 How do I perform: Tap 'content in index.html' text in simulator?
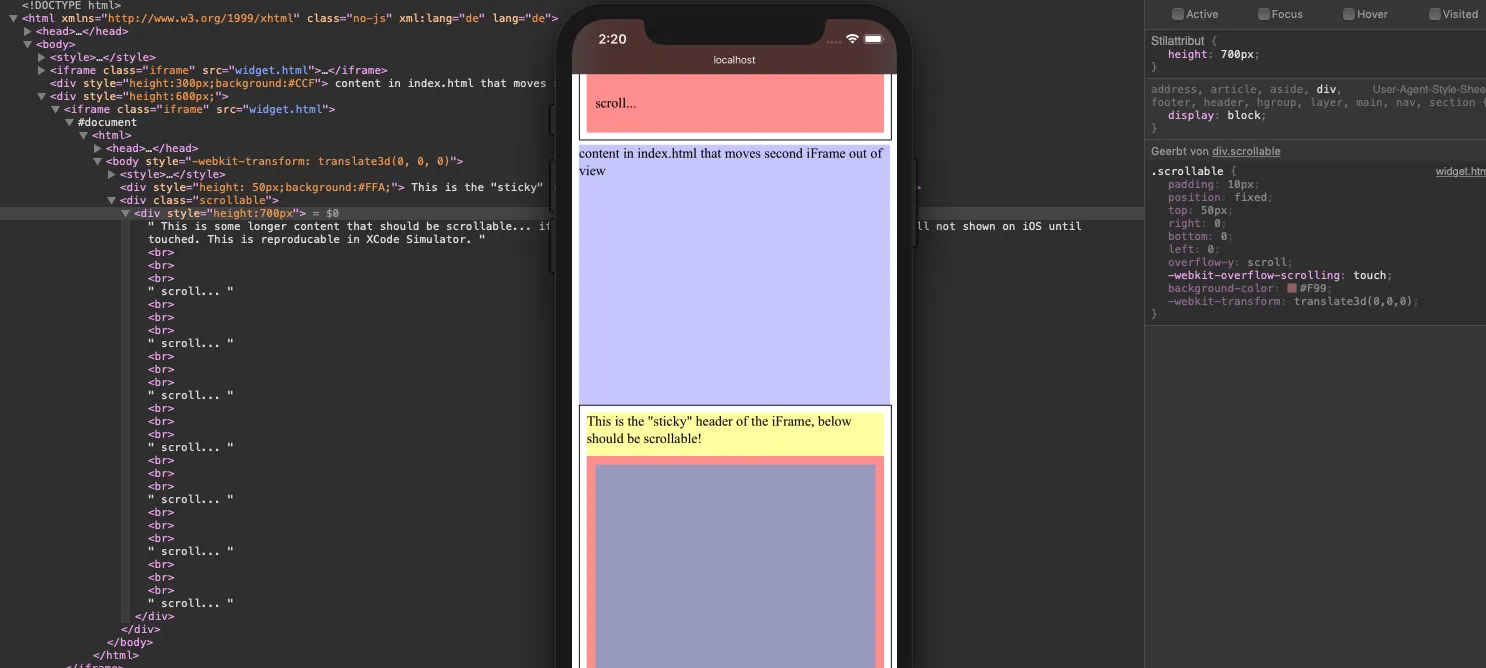pyautogui.click(x=731, y=162)
